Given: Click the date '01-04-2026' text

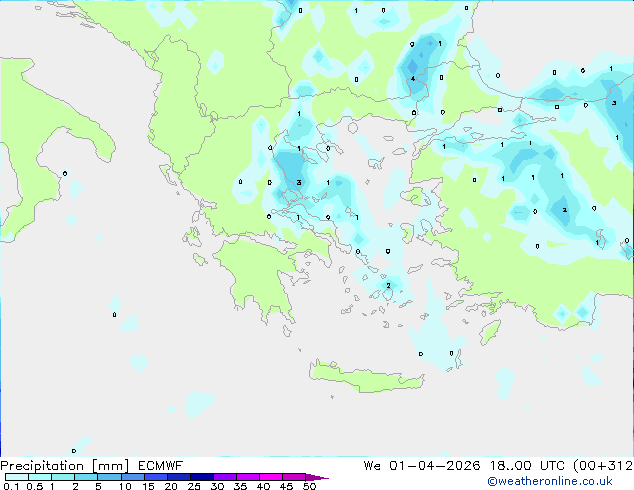Looking at the screenshot, I should [435, 466].
